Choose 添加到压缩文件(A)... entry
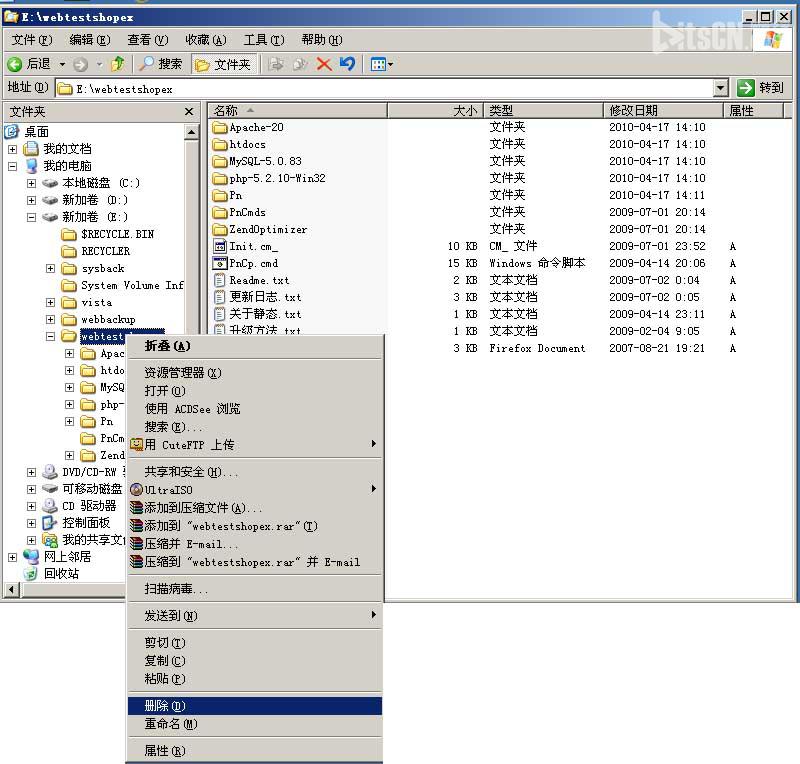The width and height of the screenshot is (800, 764). click(255, 508)
